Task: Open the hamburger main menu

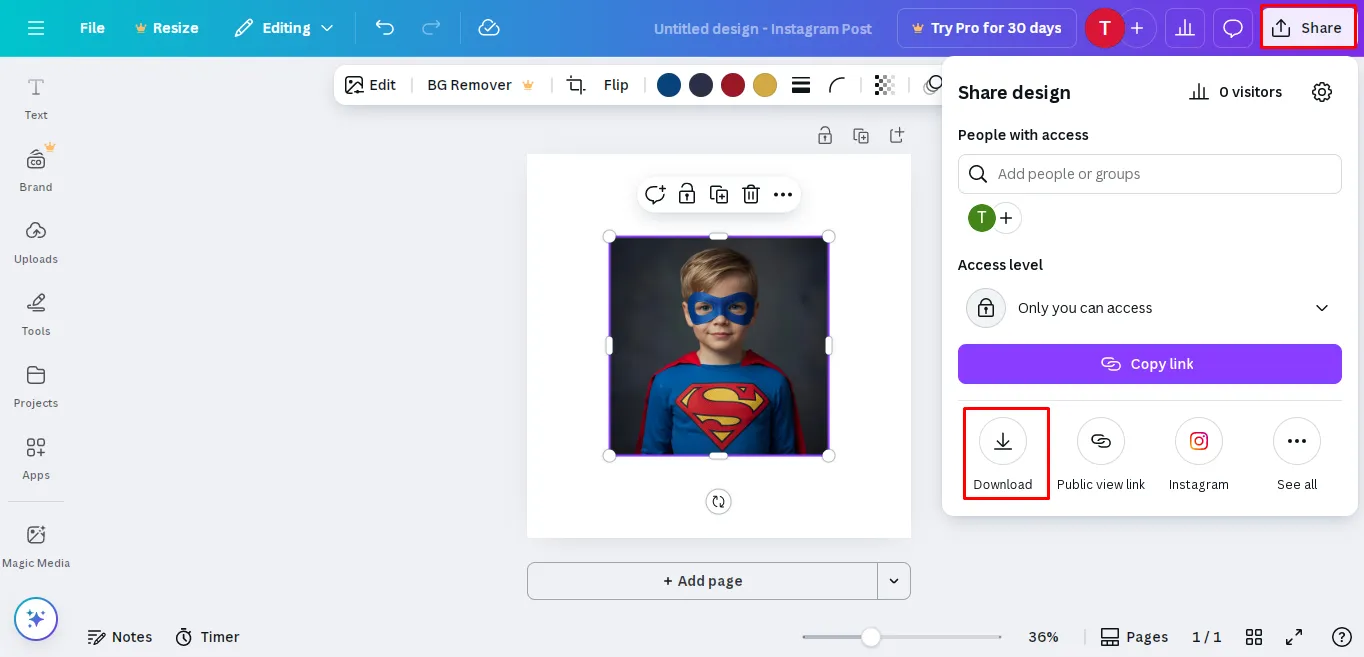Action: coord(36,28)
